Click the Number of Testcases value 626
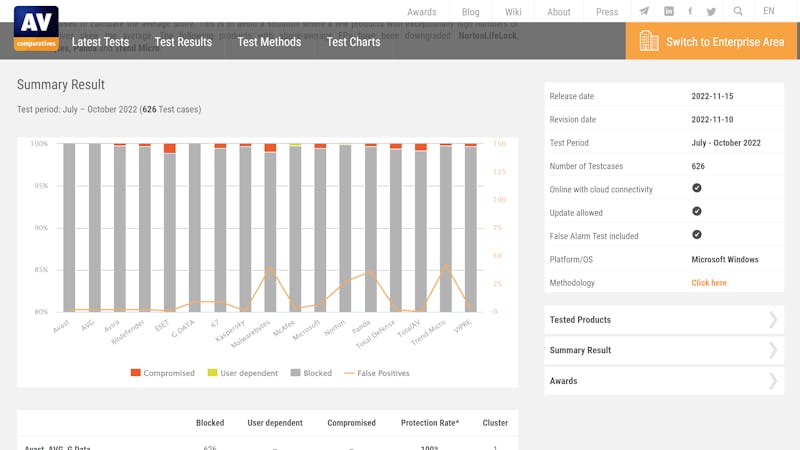800x450 pixels. (698, 166)
